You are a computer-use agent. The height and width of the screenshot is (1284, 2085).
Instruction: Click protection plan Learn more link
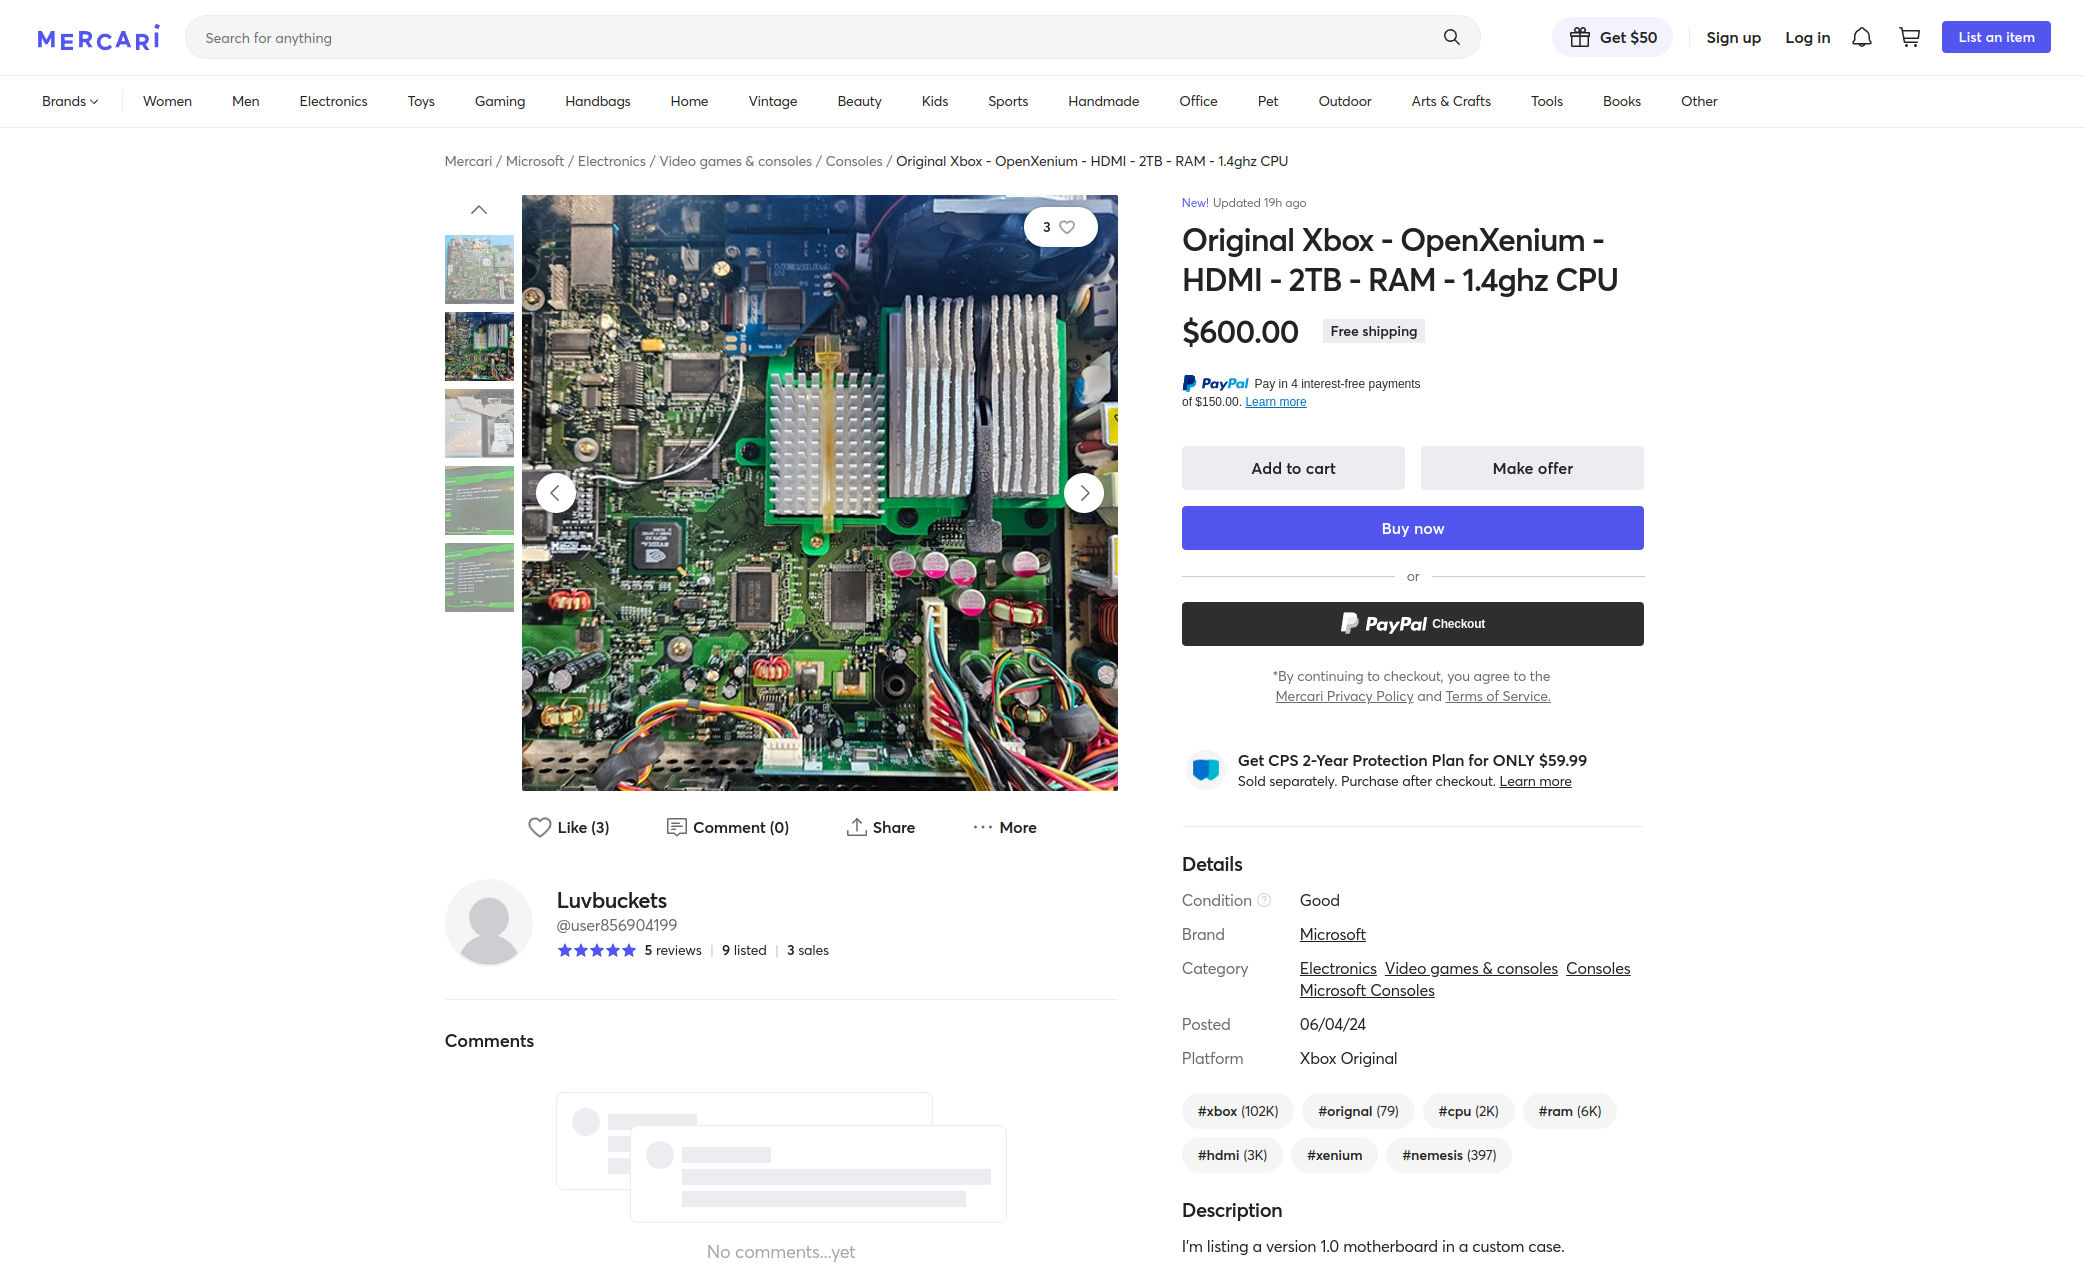pyautogui.click(x=1535, y=781)
